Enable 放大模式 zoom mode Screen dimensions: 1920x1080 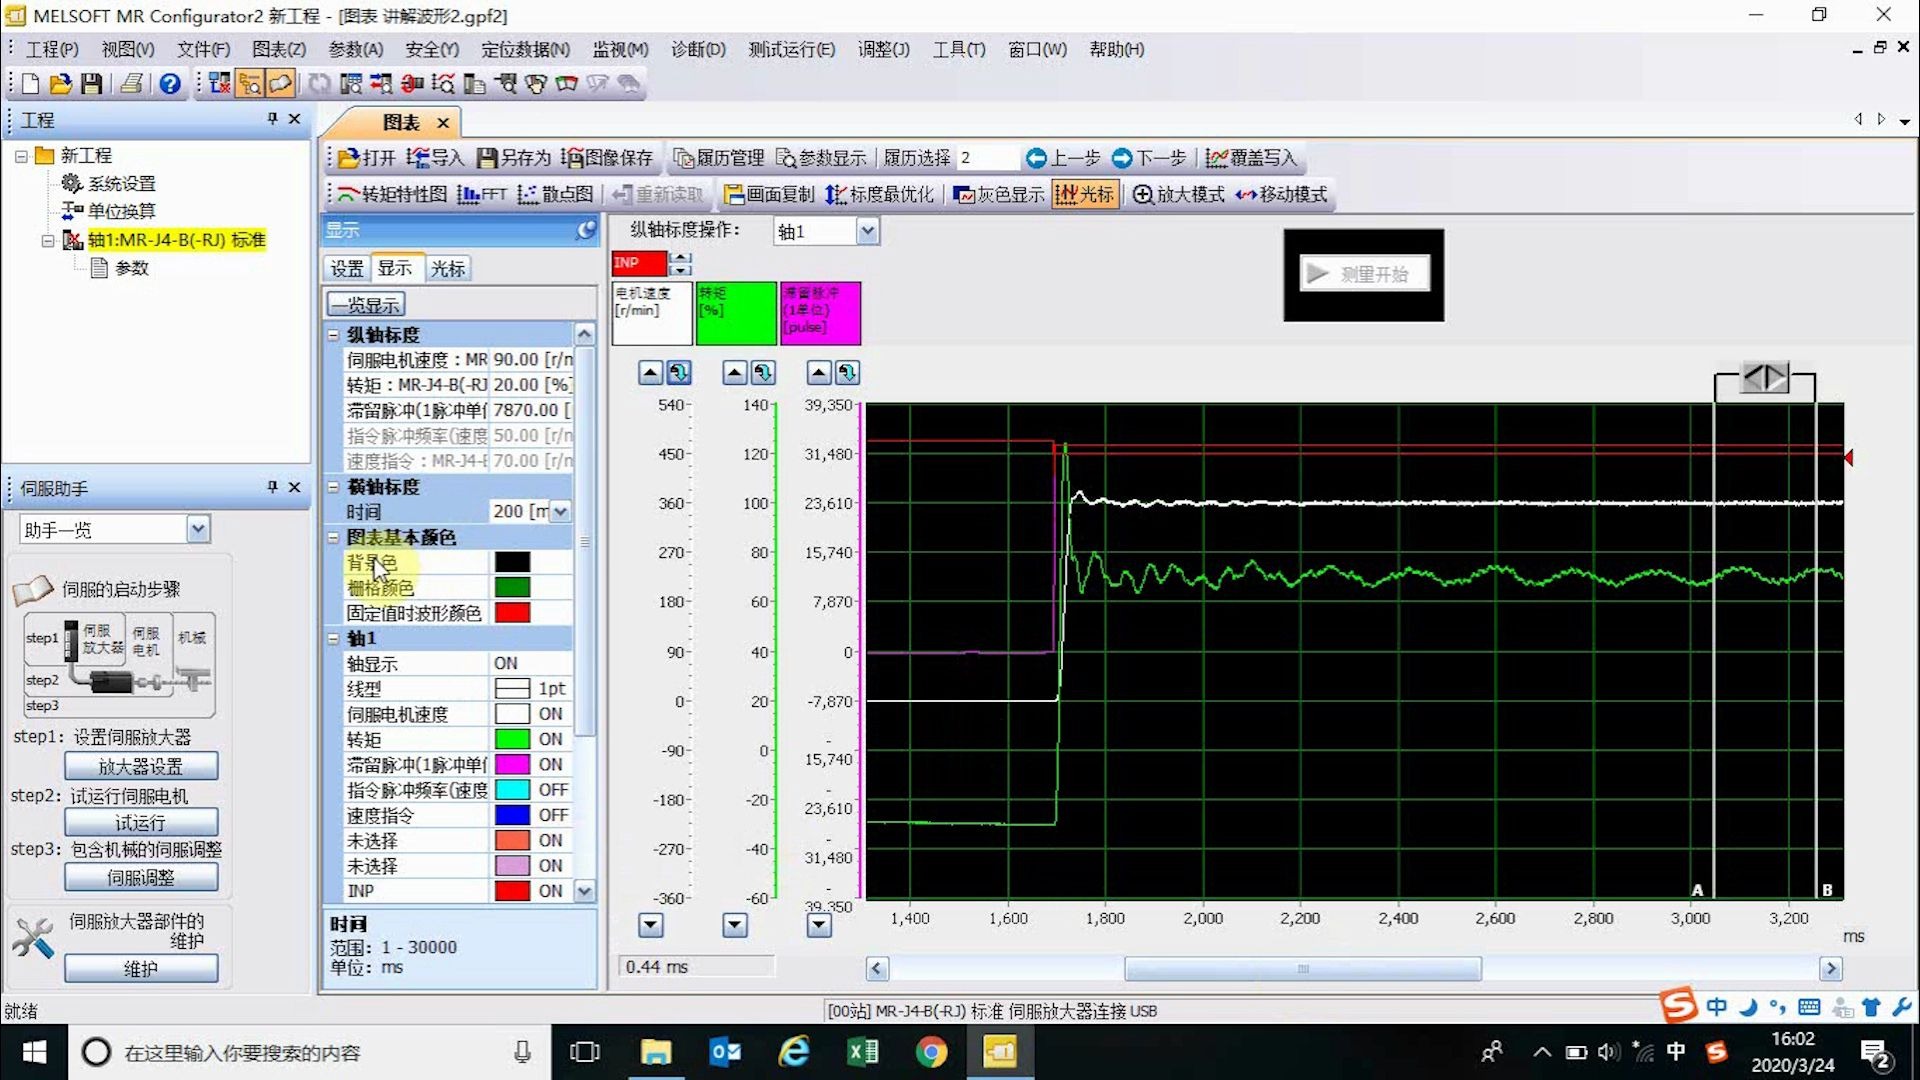point(1178,194)
